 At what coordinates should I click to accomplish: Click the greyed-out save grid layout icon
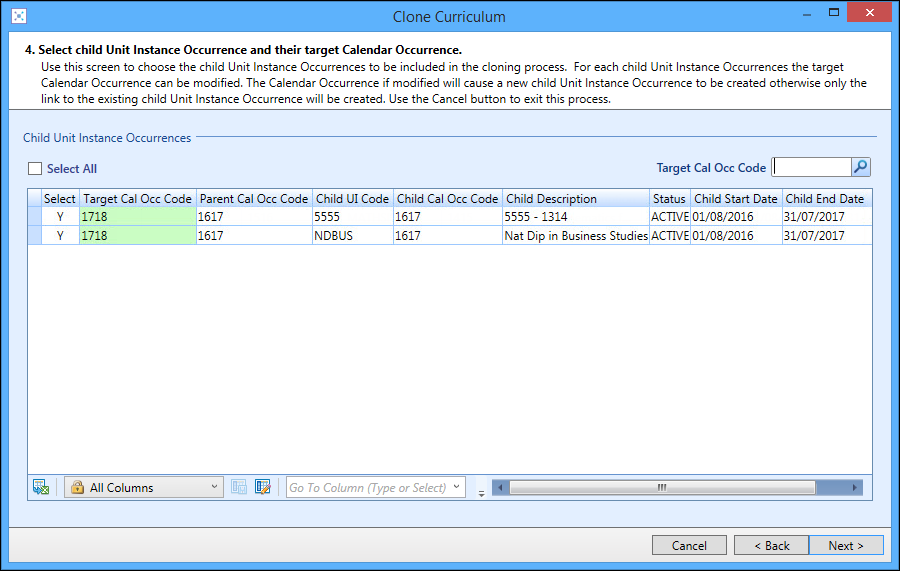(x=239, y=487)
